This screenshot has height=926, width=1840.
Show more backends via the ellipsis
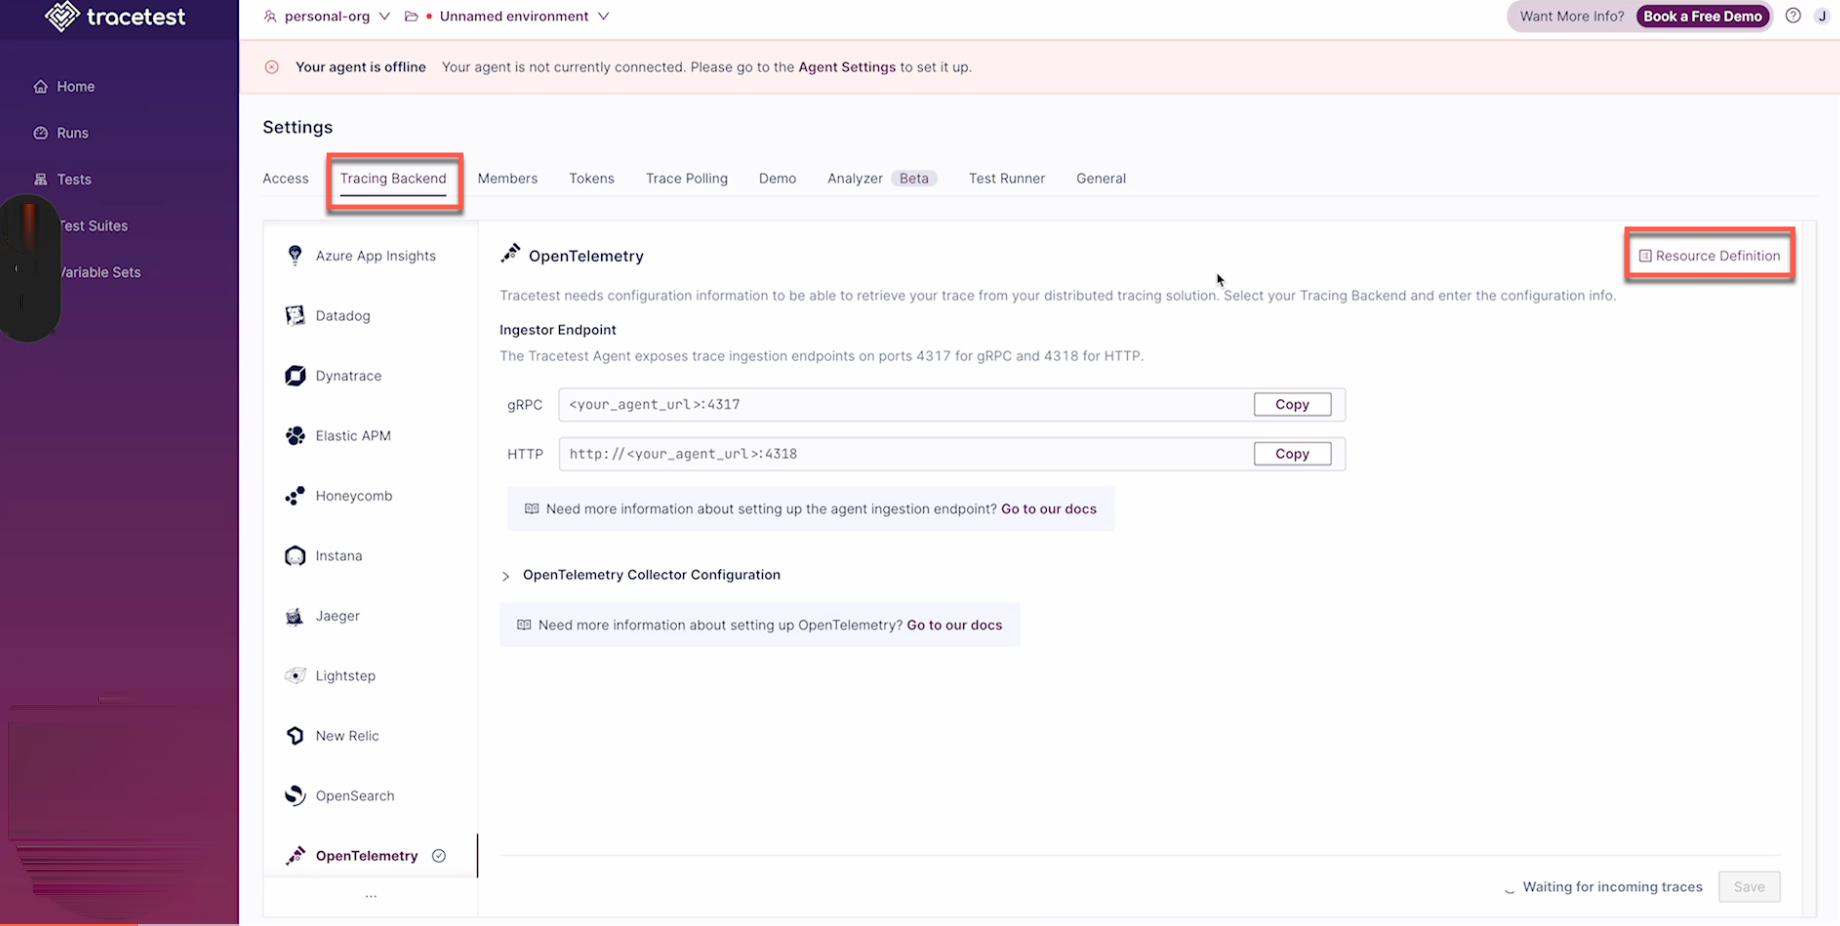coord(371,895)
